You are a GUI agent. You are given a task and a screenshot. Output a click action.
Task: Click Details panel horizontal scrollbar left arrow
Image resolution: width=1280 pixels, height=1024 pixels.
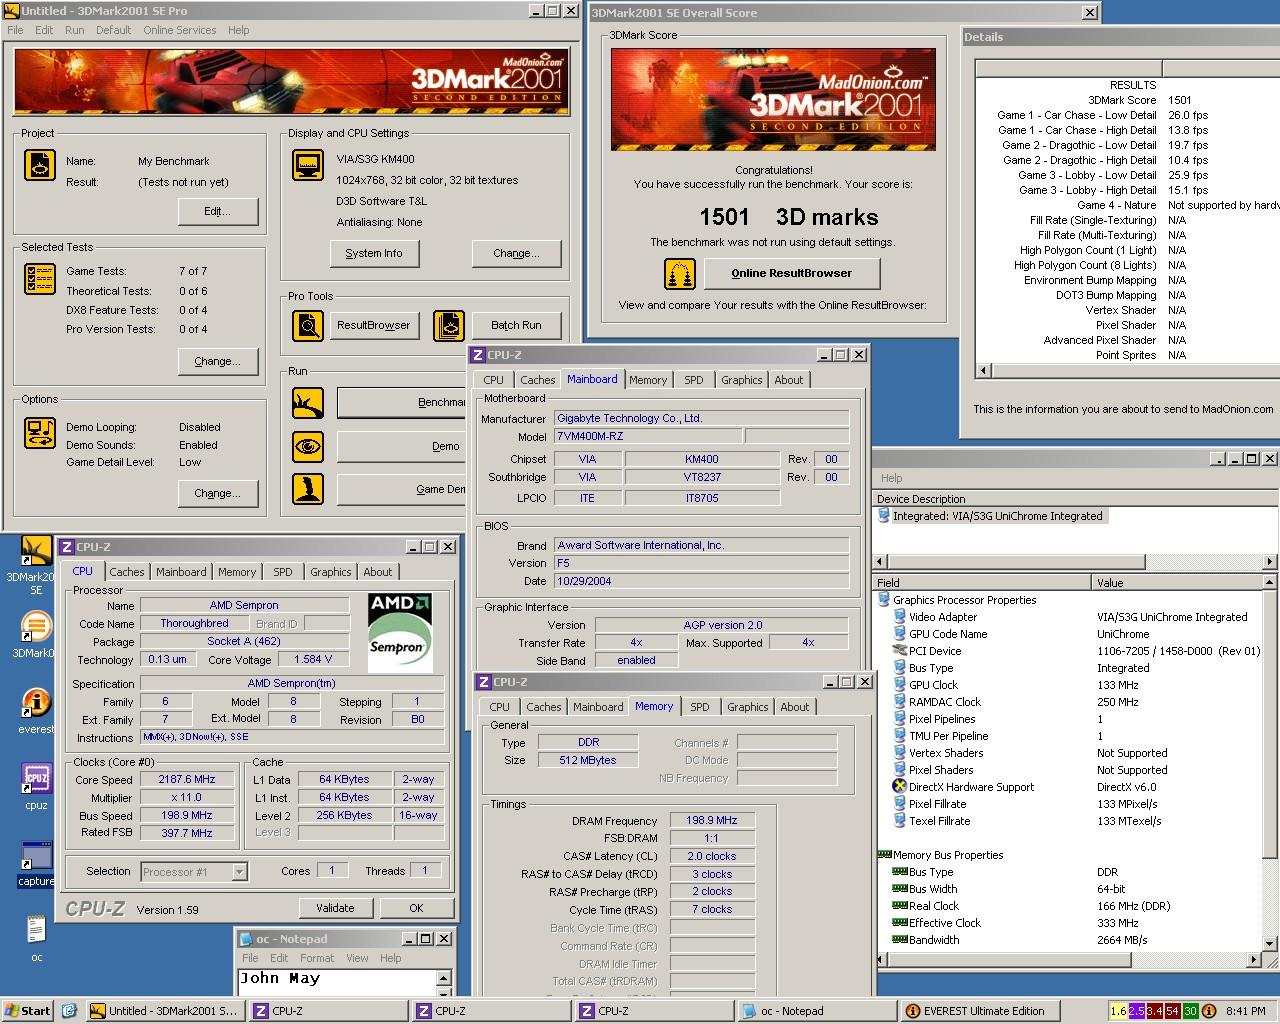984,370
